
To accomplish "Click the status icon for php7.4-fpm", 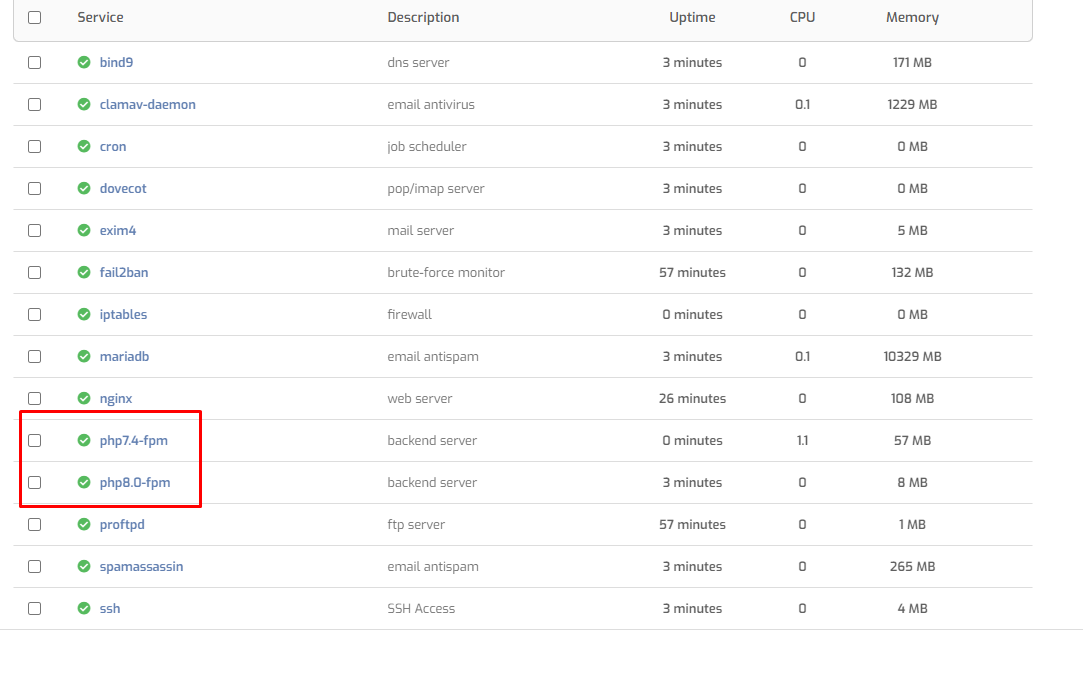I will (x=84, y=440).
